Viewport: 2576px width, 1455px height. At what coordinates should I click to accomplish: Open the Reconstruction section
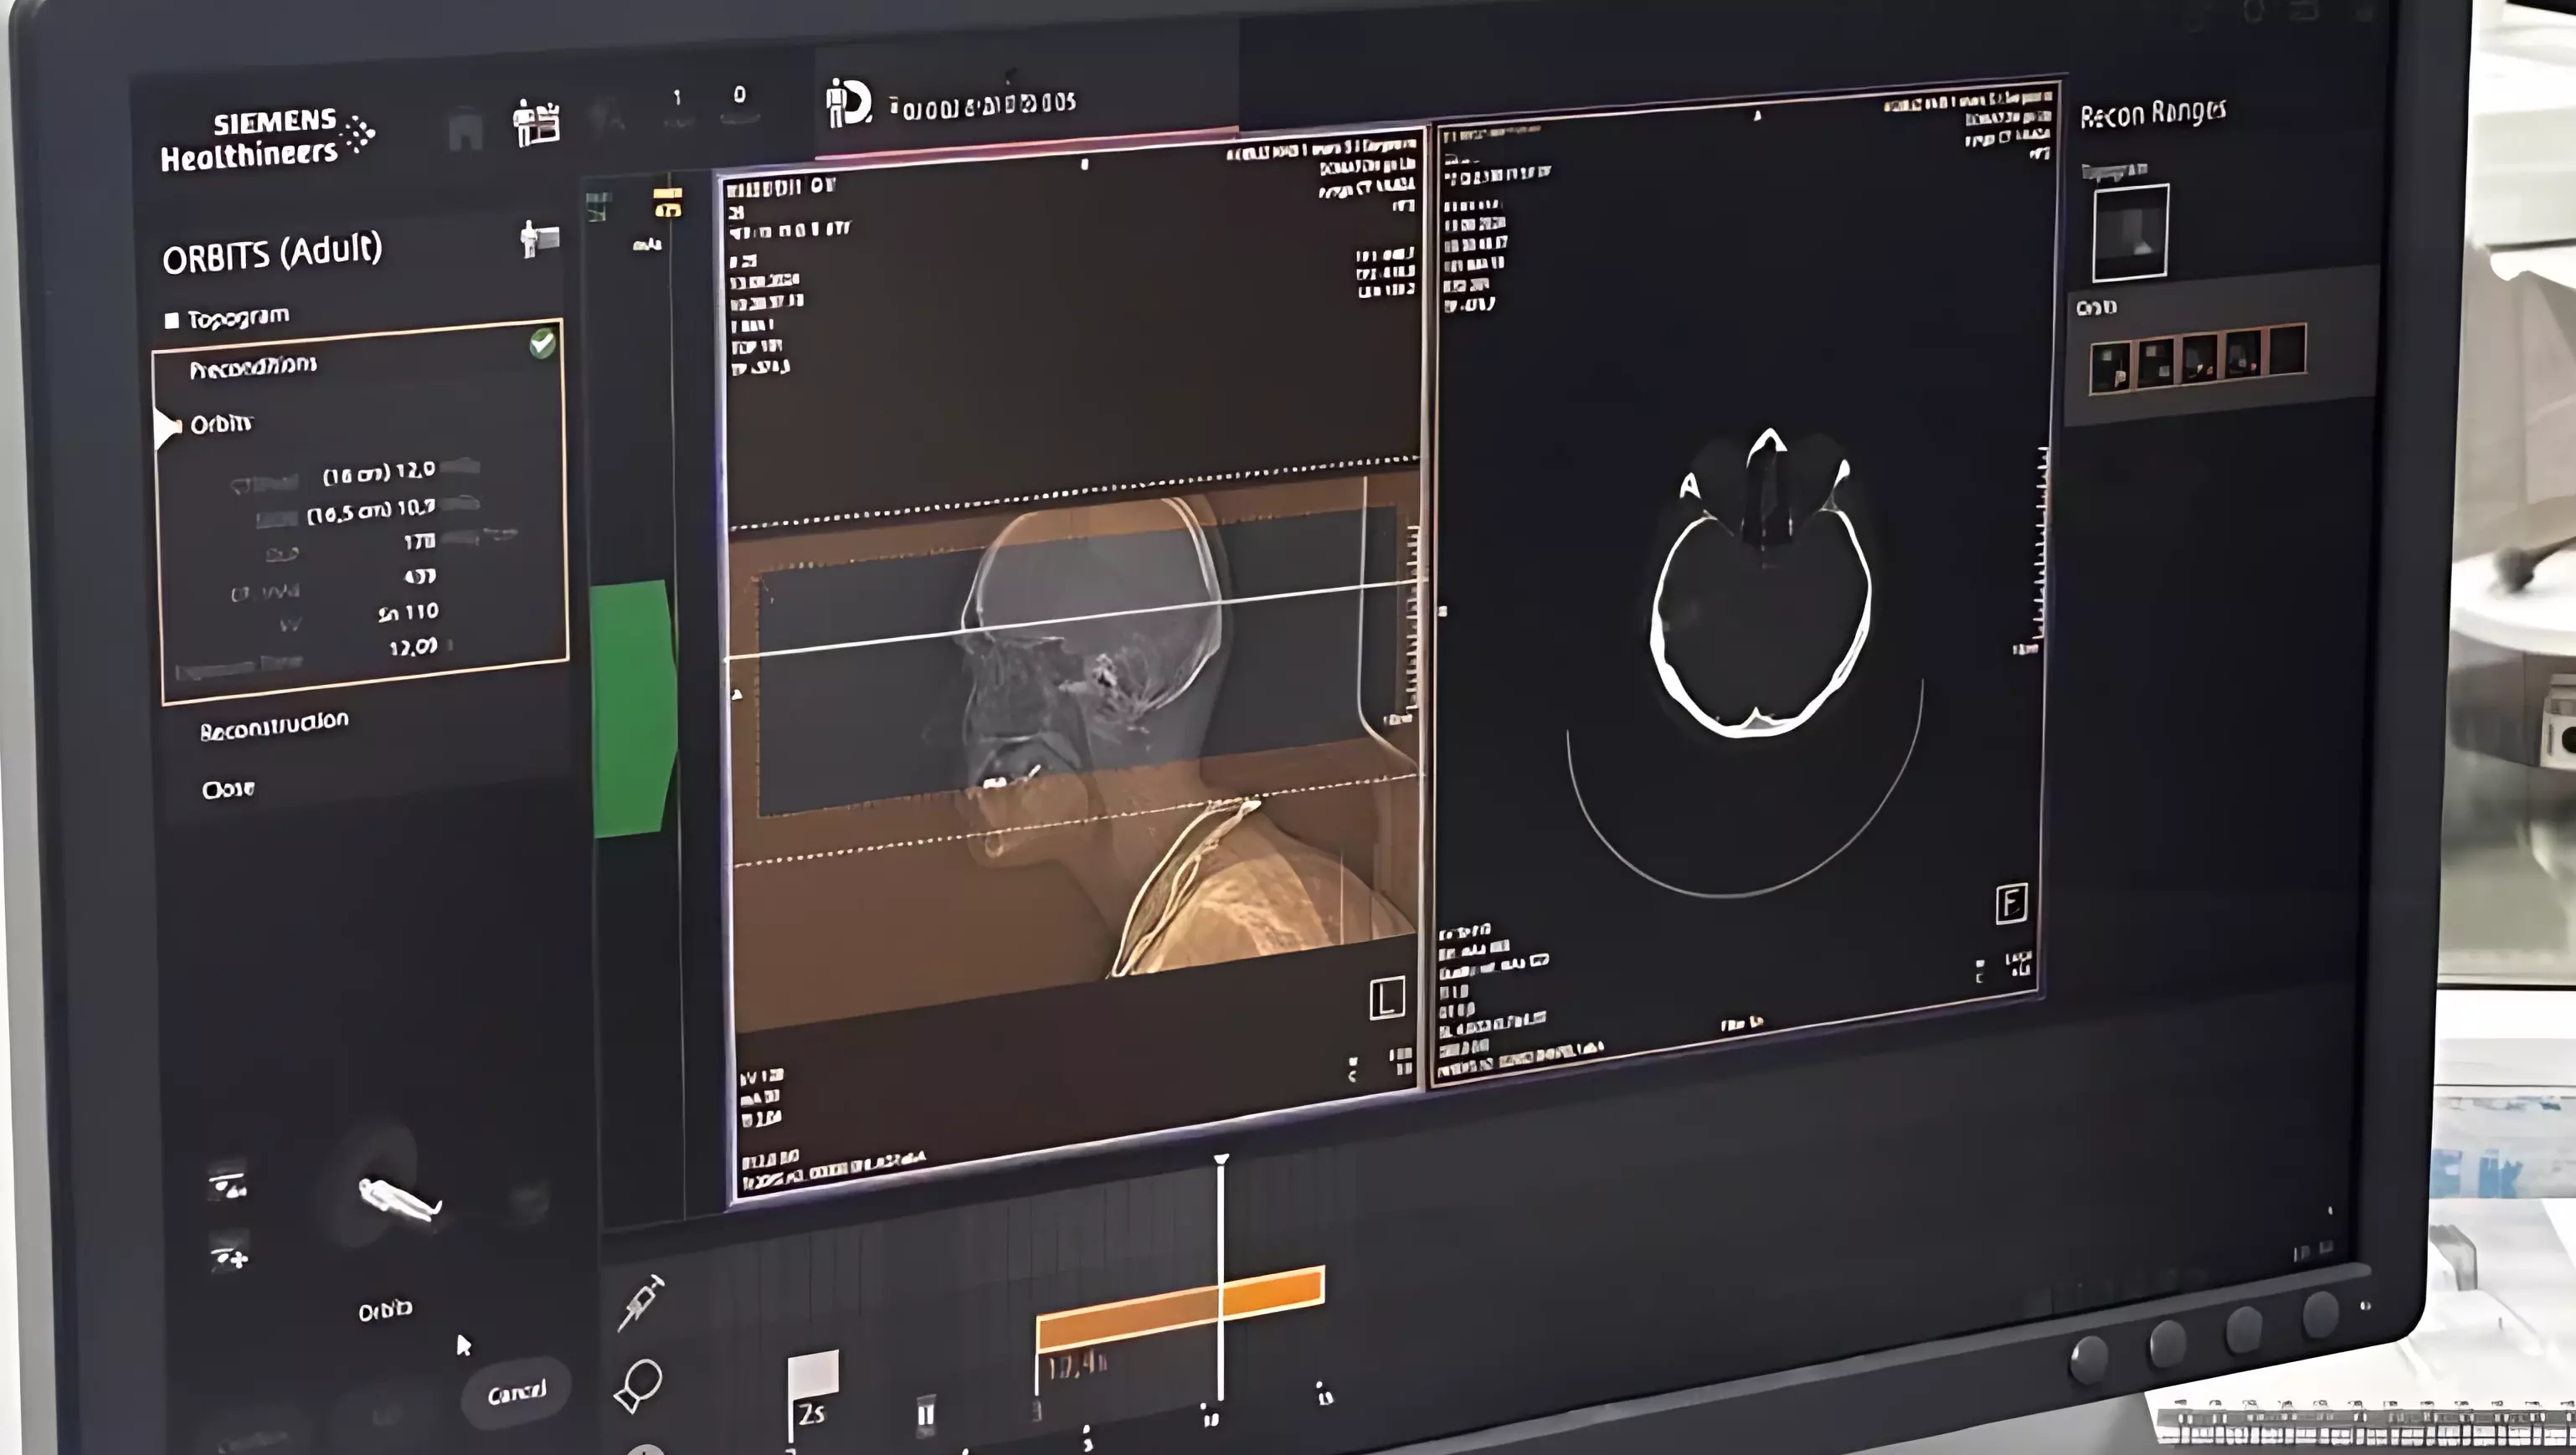(274, 725)
